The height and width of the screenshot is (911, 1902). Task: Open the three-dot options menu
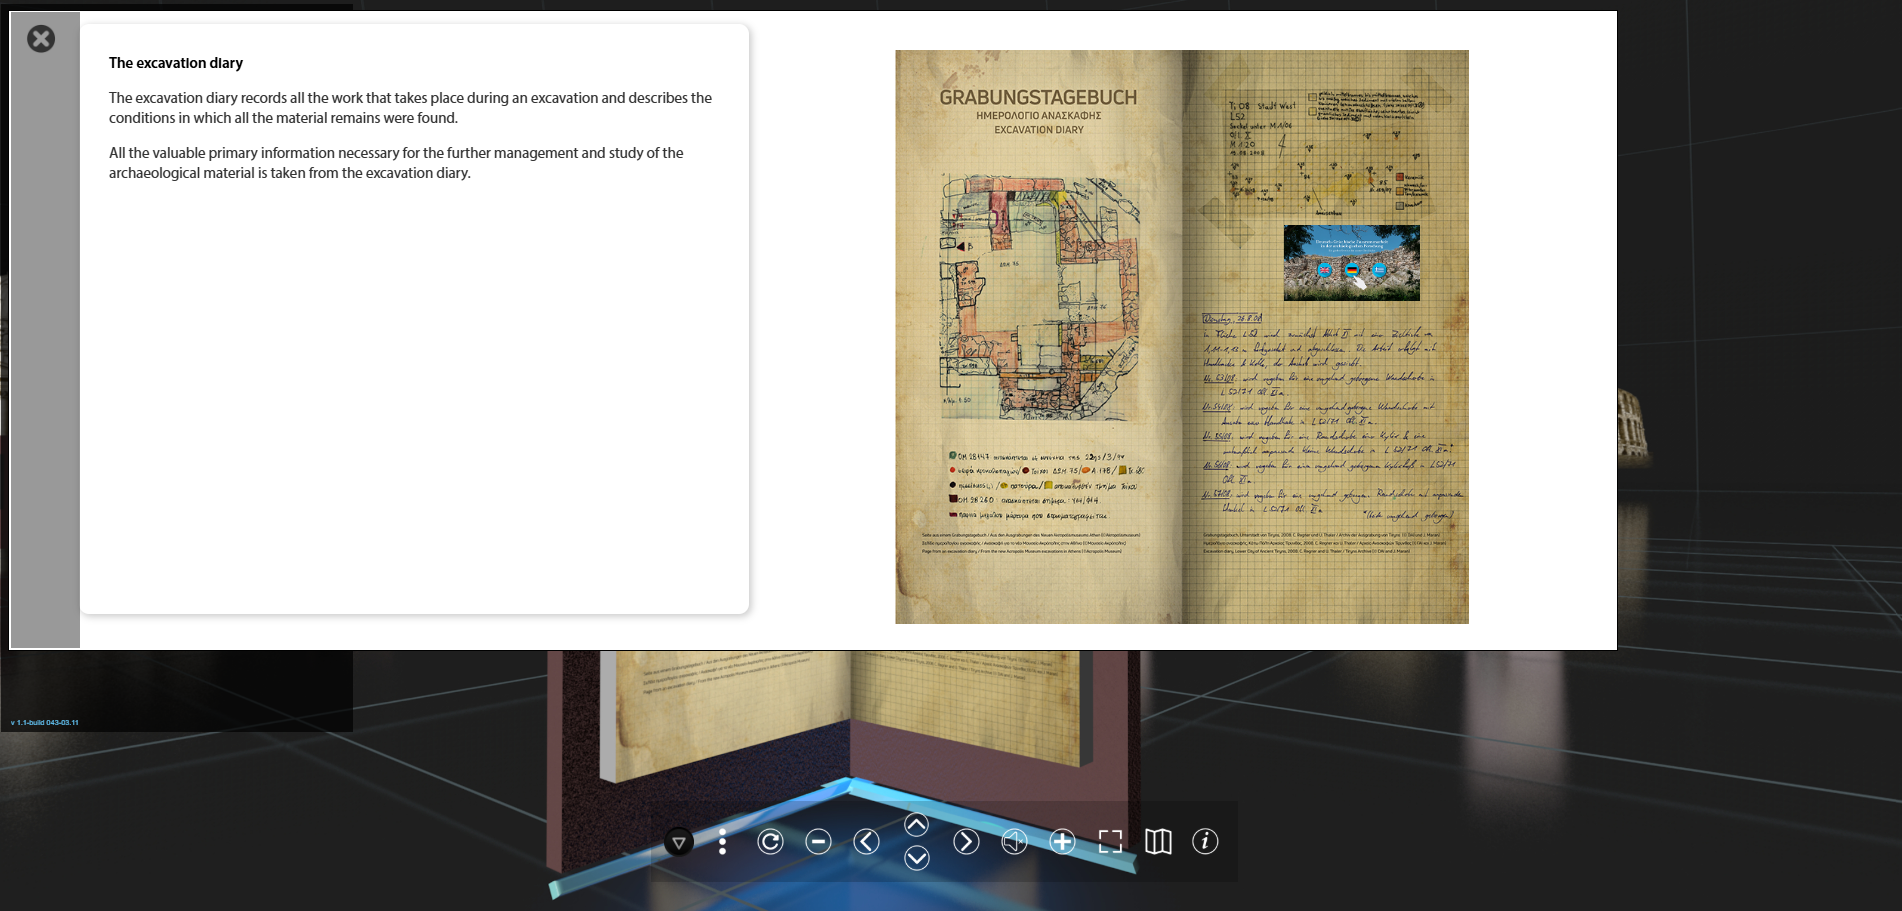tap(722, 842)
